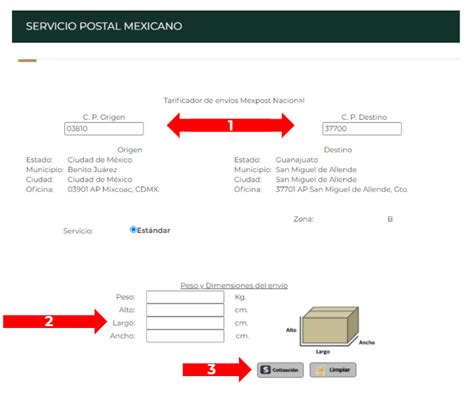Click the origin office text 03901 AP Mixcoac
The width and height of the screenshot is (474, 399).
[113, 189]
